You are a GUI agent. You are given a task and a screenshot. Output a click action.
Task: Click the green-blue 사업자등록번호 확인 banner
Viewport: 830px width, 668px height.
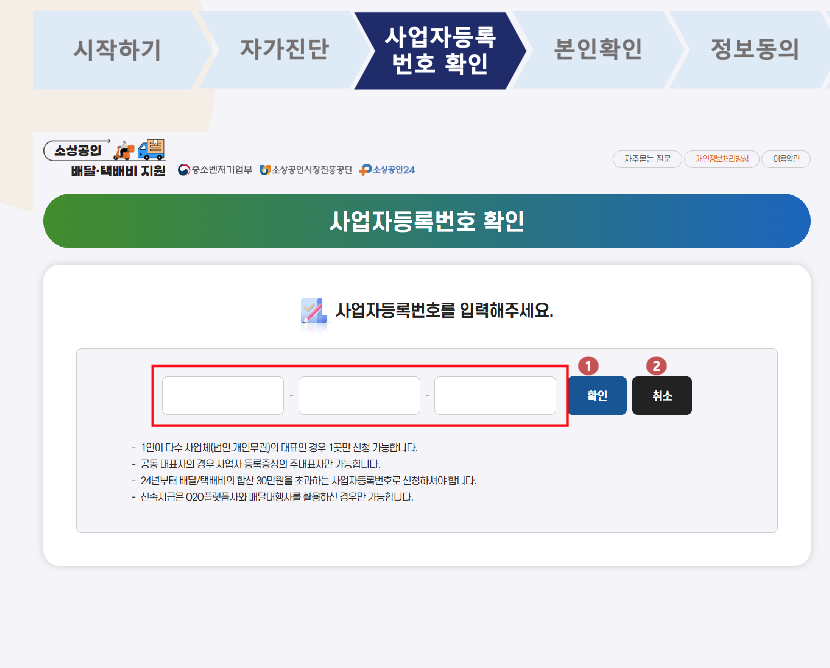[427, 221]
